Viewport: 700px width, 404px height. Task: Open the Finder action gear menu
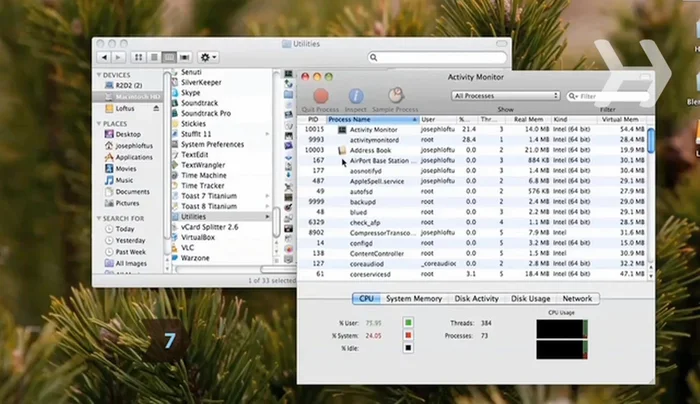[x=209, y=58]
